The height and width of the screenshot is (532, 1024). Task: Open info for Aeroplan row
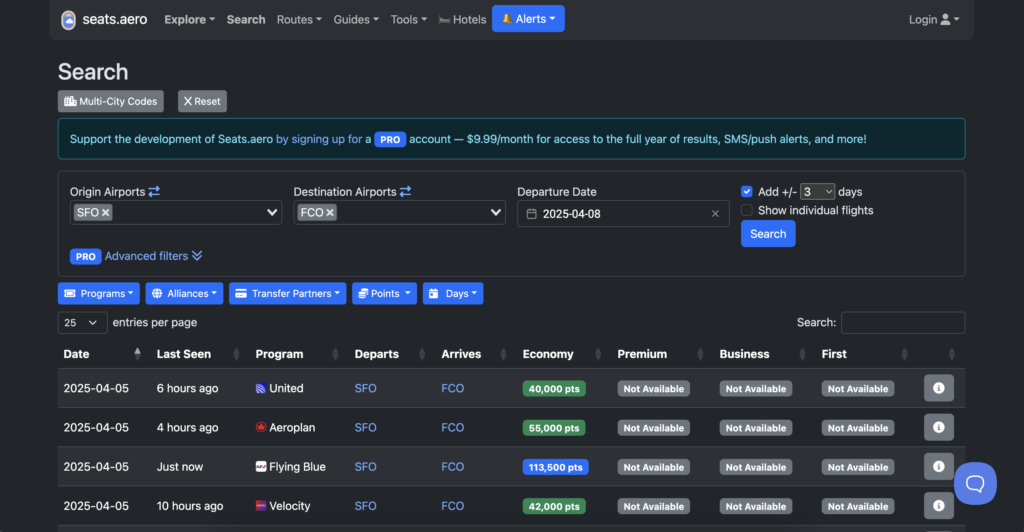tap(938, 428)
